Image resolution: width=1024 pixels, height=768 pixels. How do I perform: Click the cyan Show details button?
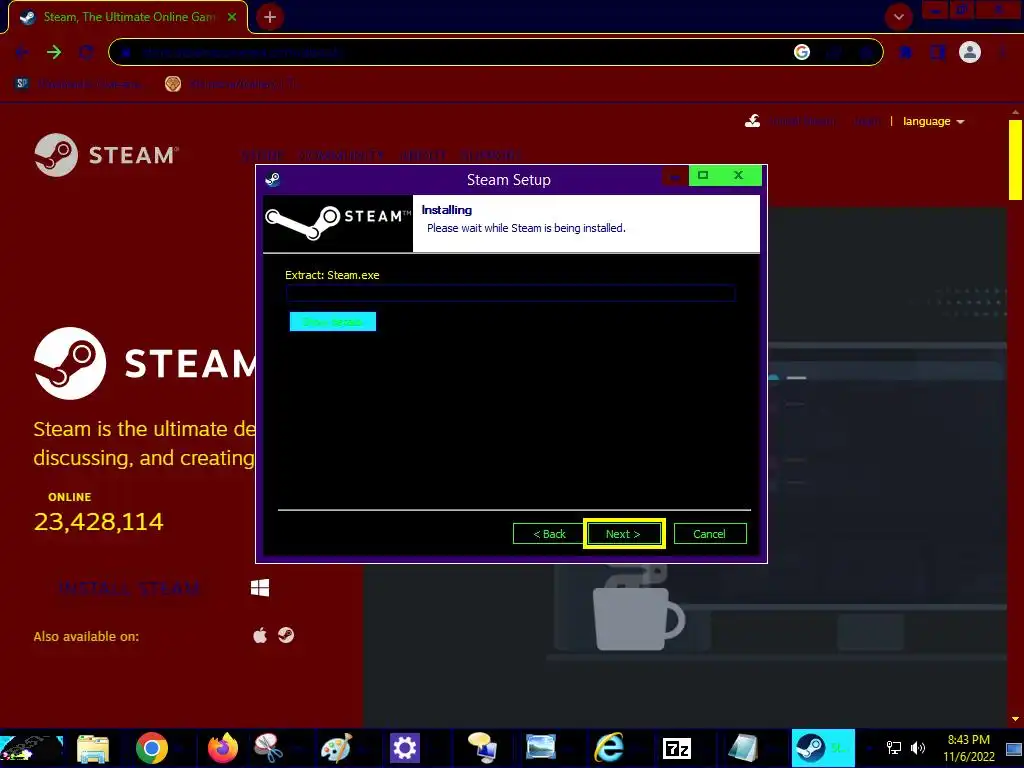(x=332, y=321)
